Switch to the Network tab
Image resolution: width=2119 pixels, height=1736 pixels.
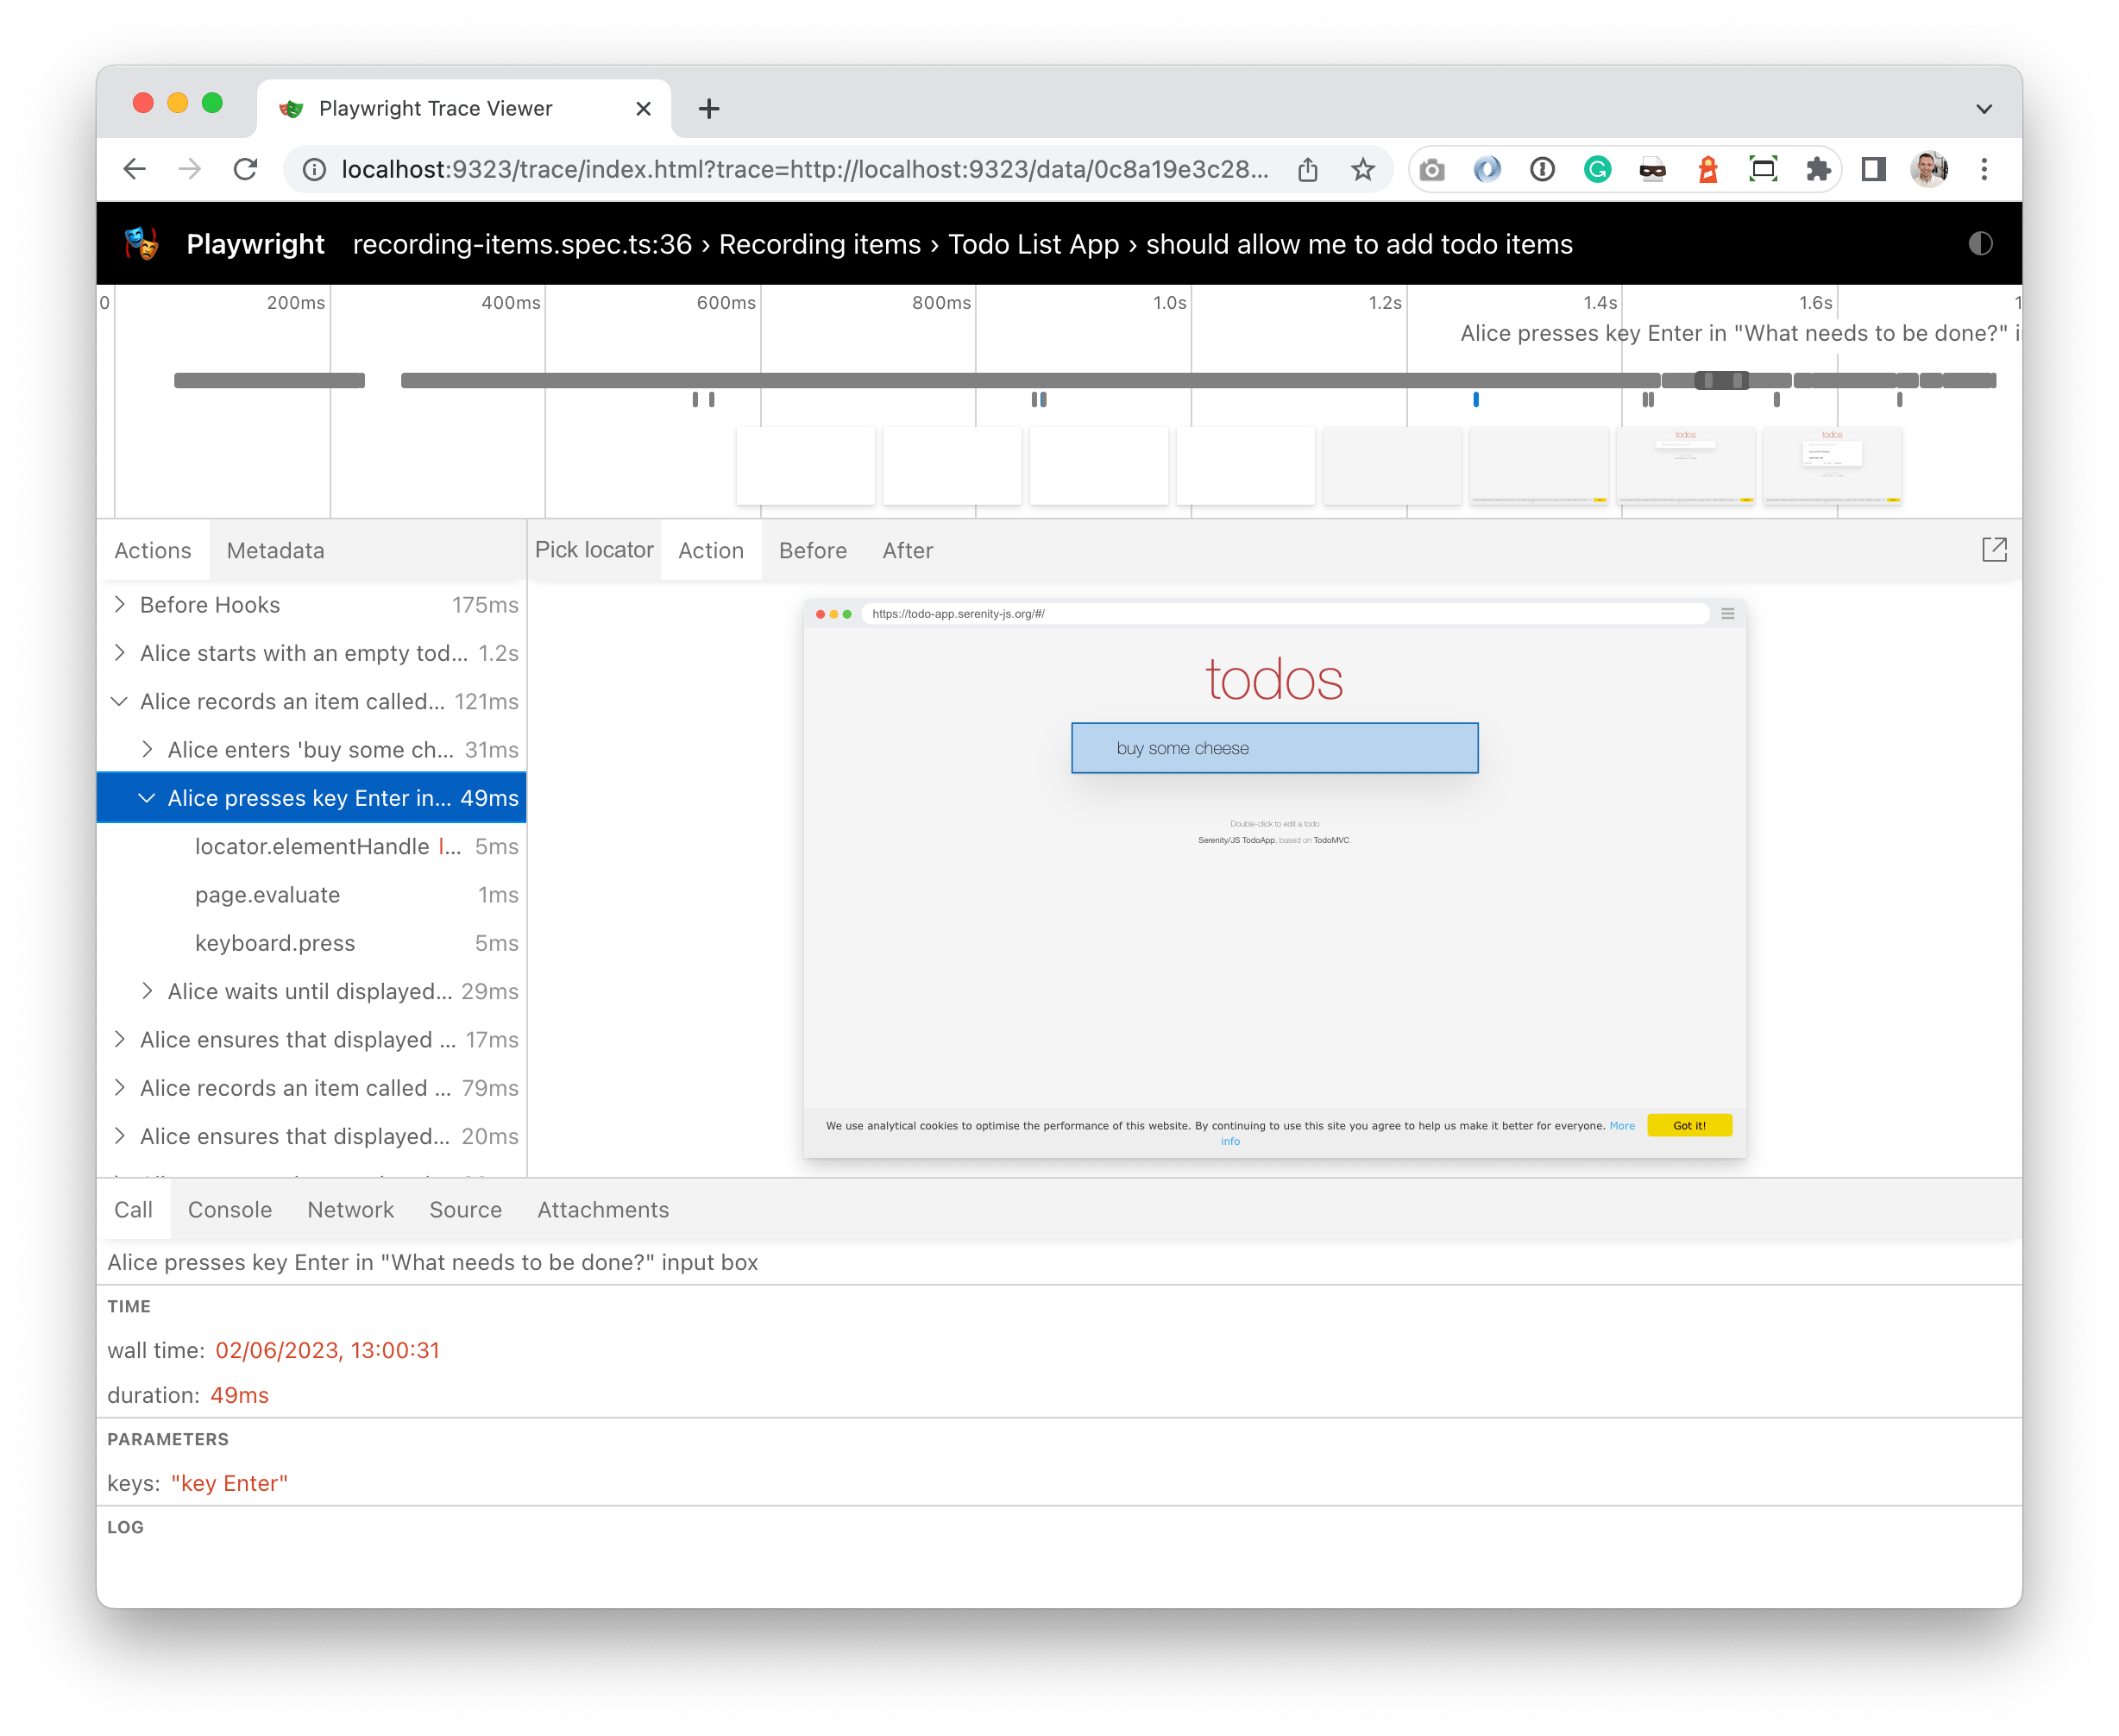click(x=350, y=1209)
